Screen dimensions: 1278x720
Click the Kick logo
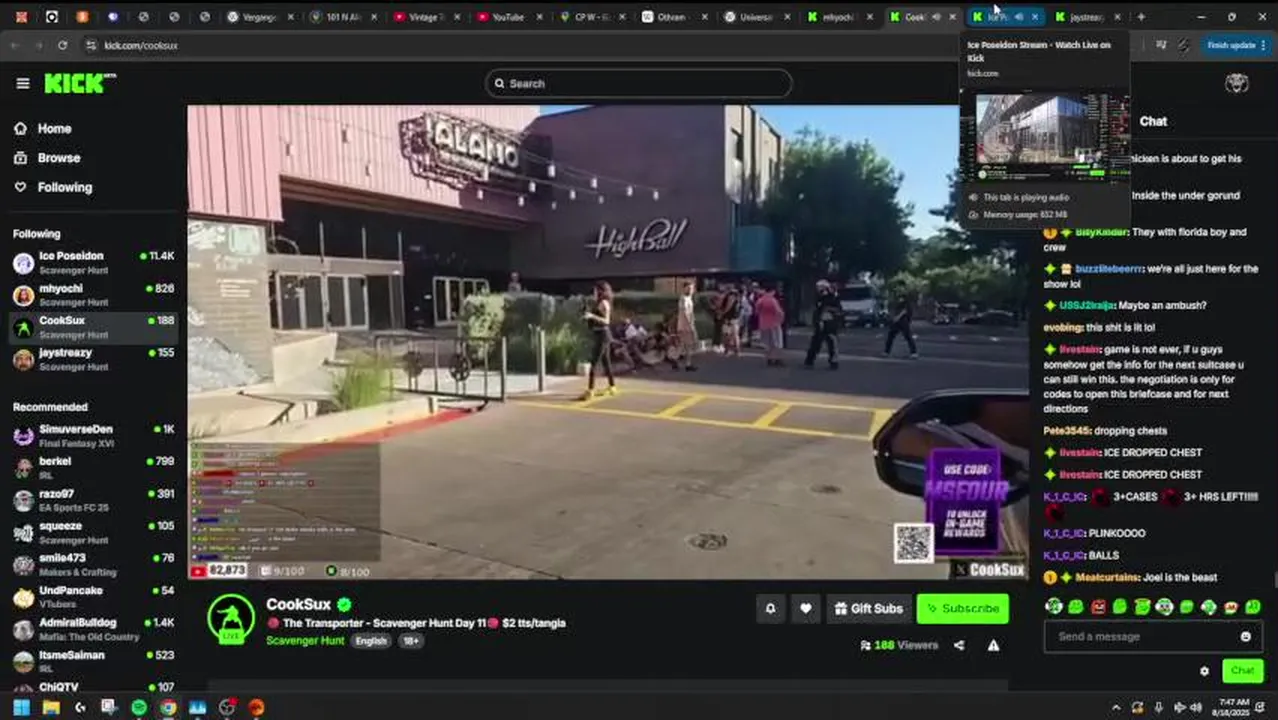[x=79, y=83]
